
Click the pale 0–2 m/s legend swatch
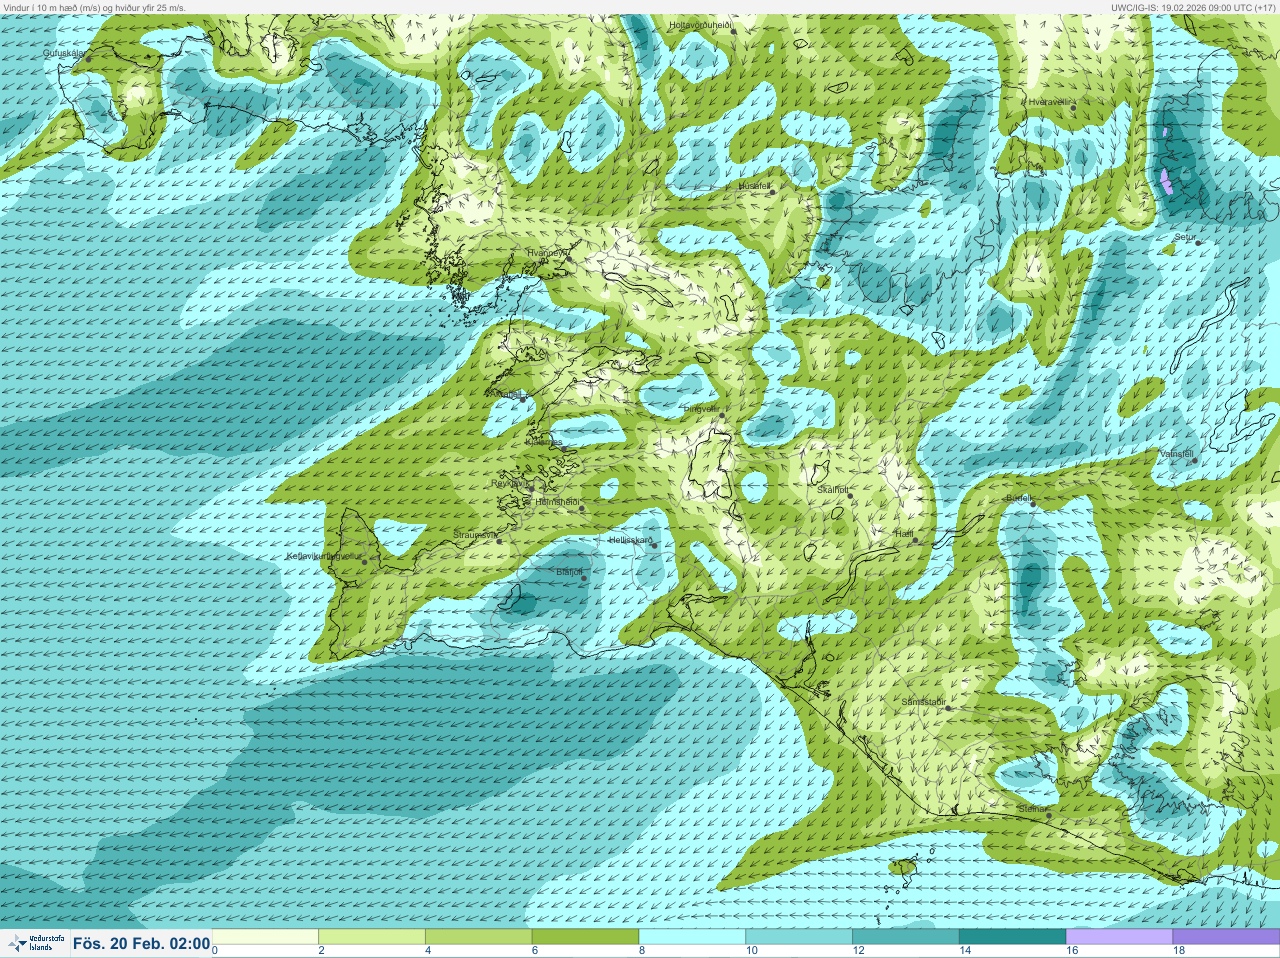point(265,937)
